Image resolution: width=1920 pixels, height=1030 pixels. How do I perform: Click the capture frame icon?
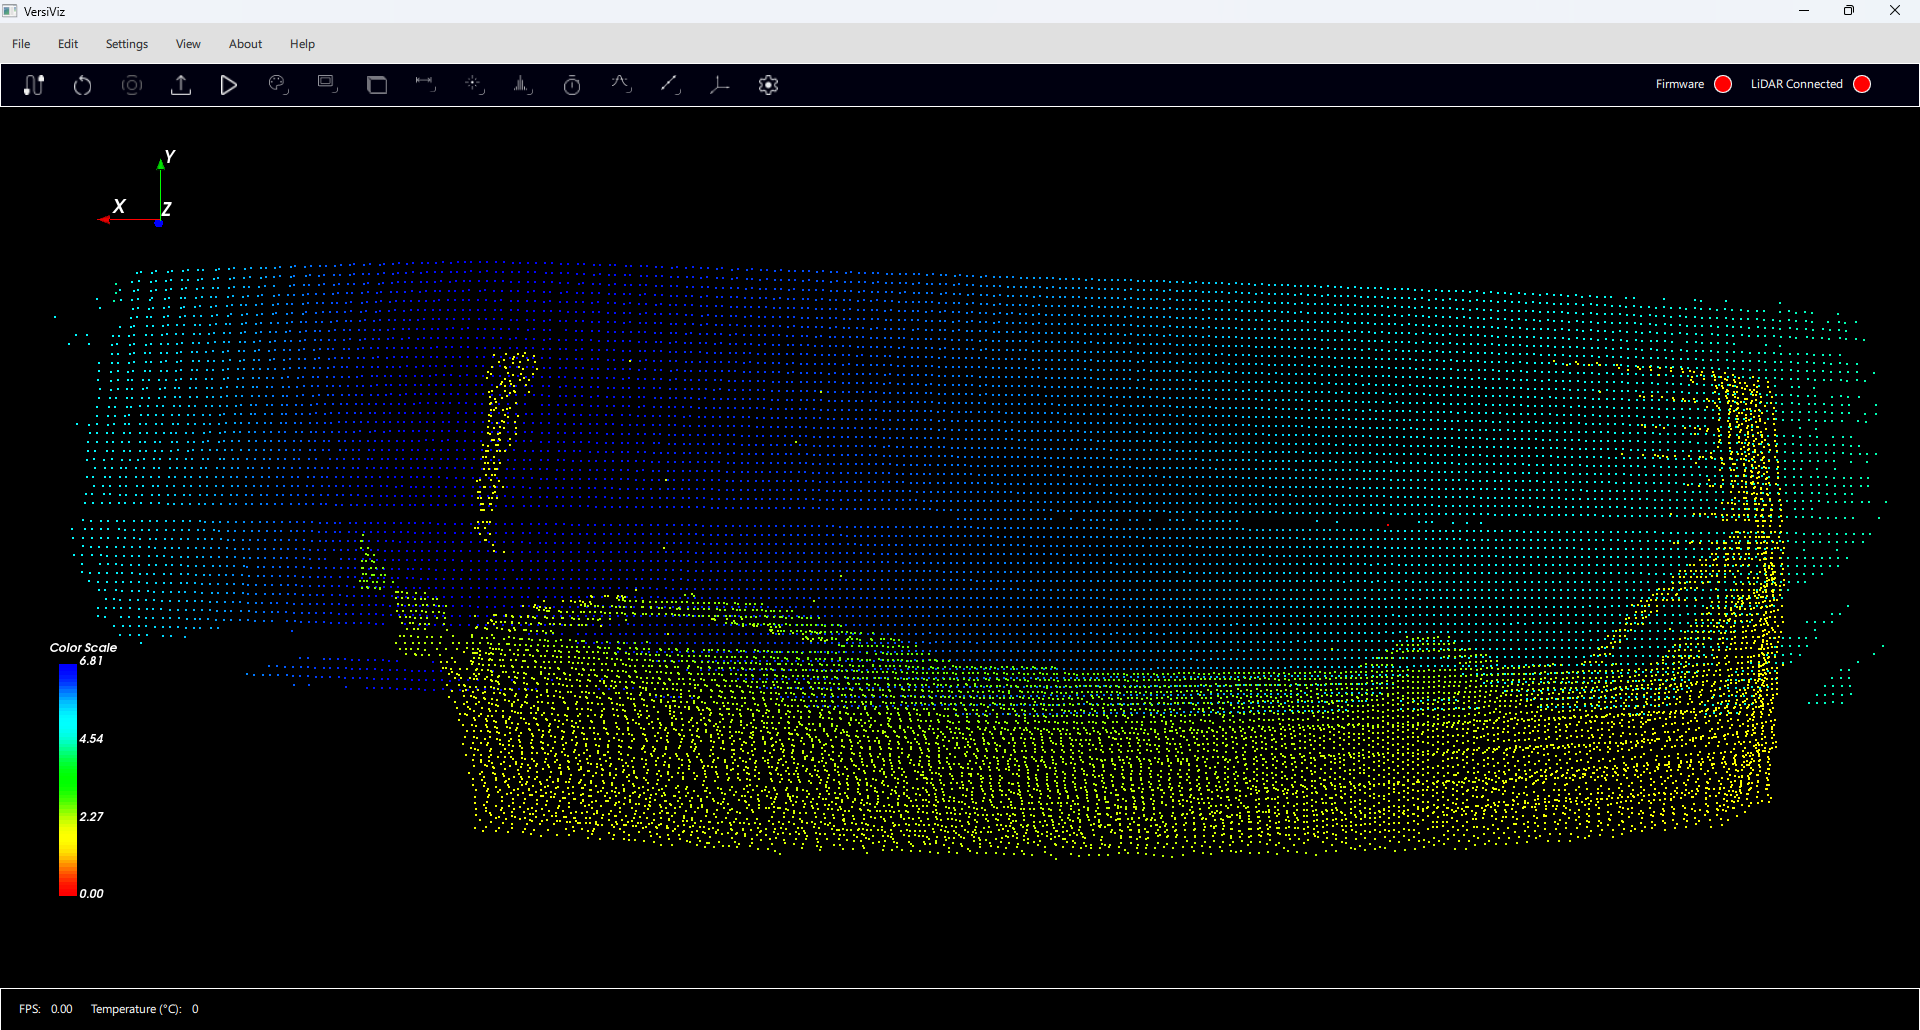click(x=132, y=85)
